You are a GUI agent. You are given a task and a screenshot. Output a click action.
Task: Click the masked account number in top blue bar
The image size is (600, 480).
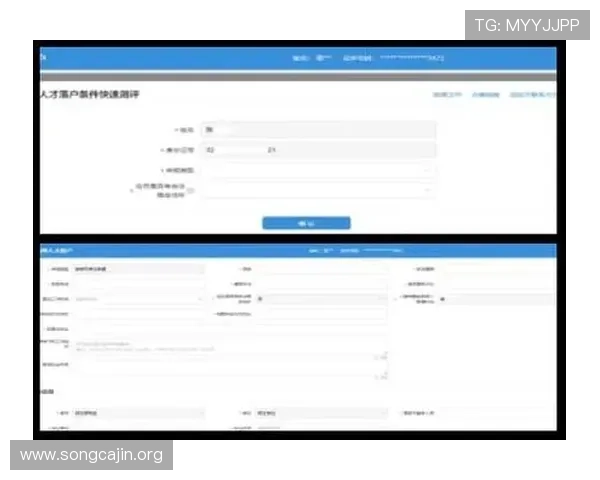pos(412,58)
